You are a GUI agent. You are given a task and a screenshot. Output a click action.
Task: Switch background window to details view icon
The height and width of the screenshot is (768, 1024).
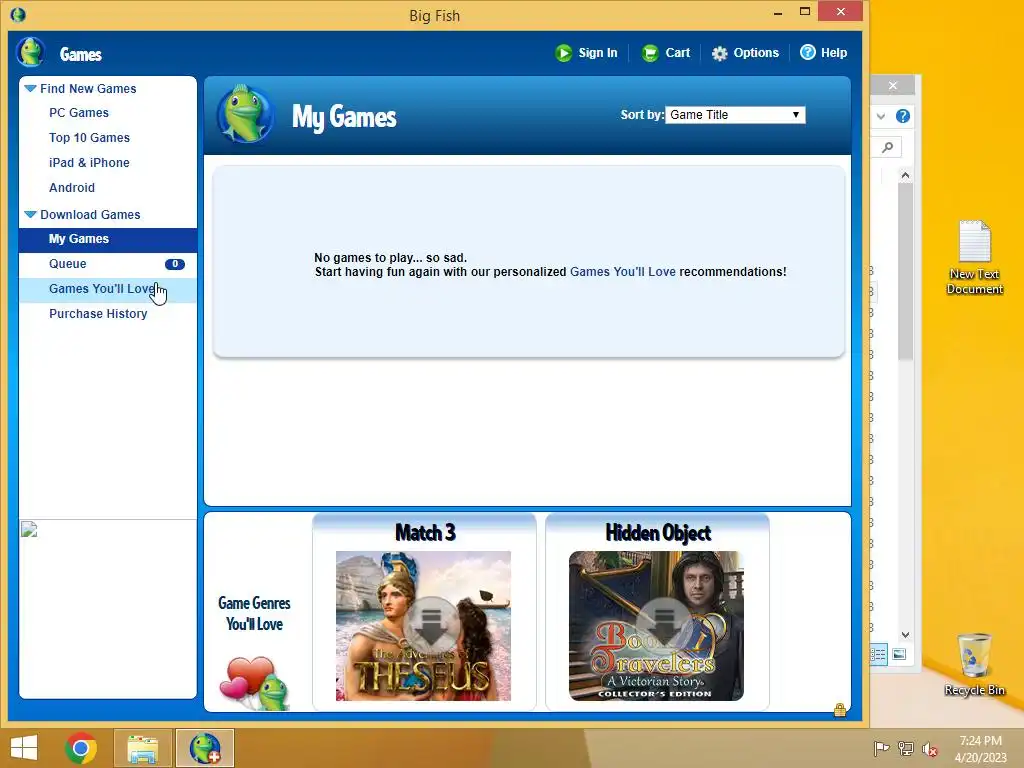[878, 654]
